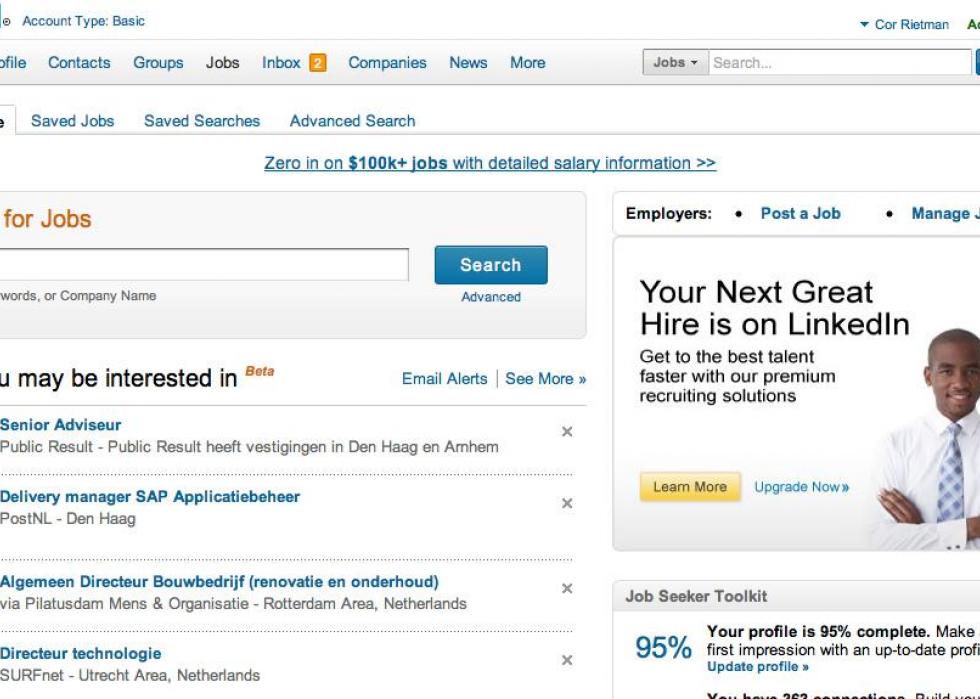980x699 pixels.
Task: Remove the Algemeen Directeur Bouwbedrijf suggestion
Action: (567, 588)
